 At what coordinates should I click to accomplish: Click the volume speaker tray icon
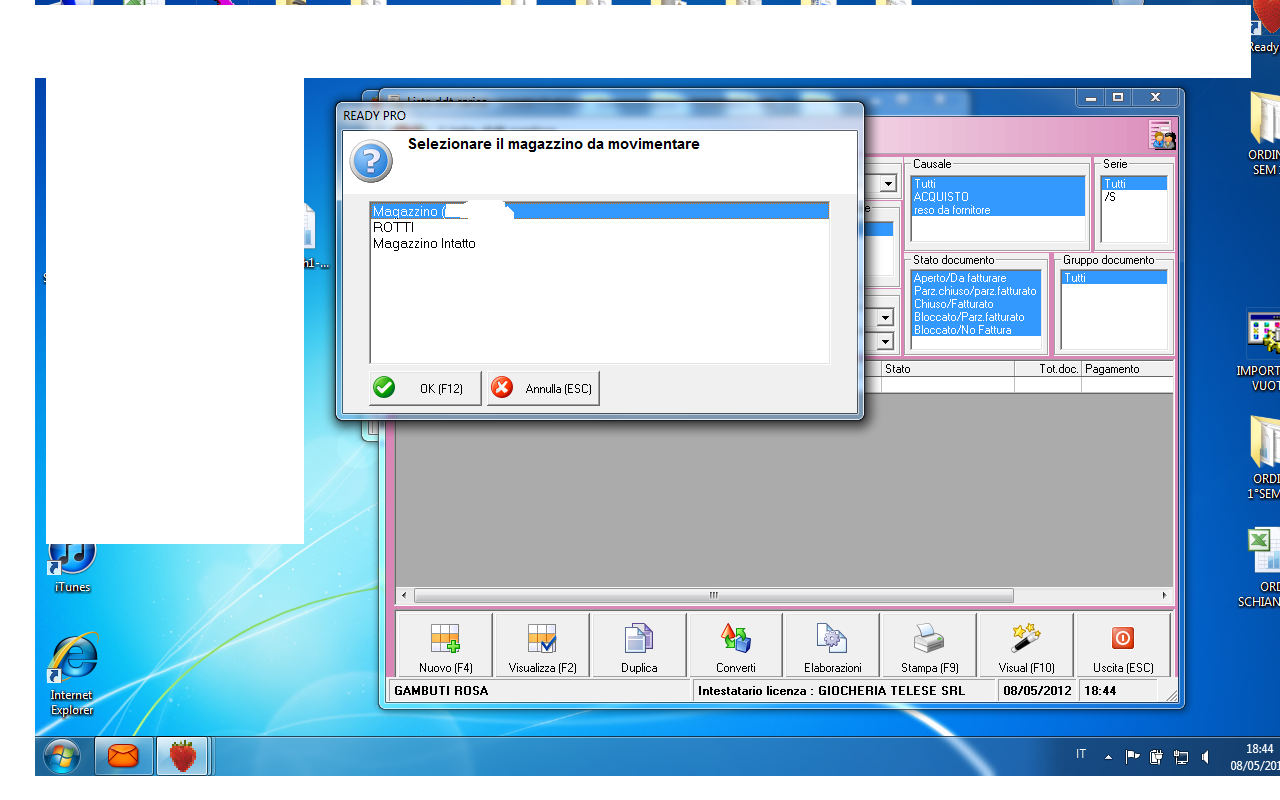1205,757
